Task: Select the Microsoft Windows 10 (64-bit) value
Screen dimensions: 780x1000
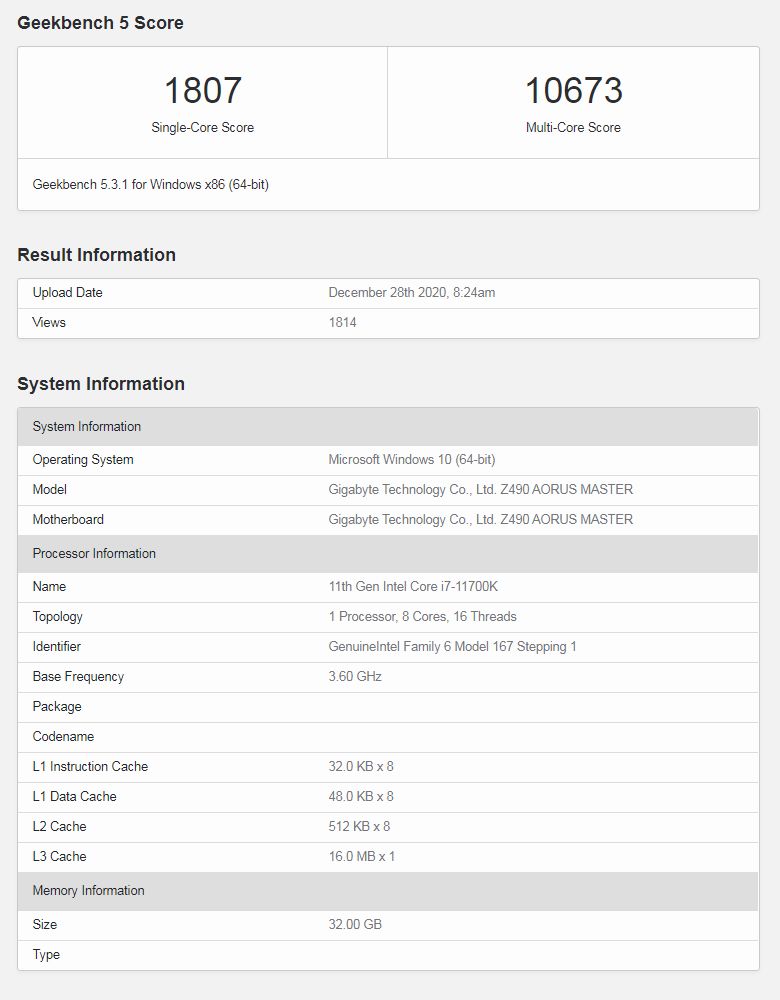Action: click(x=412, y=460)
